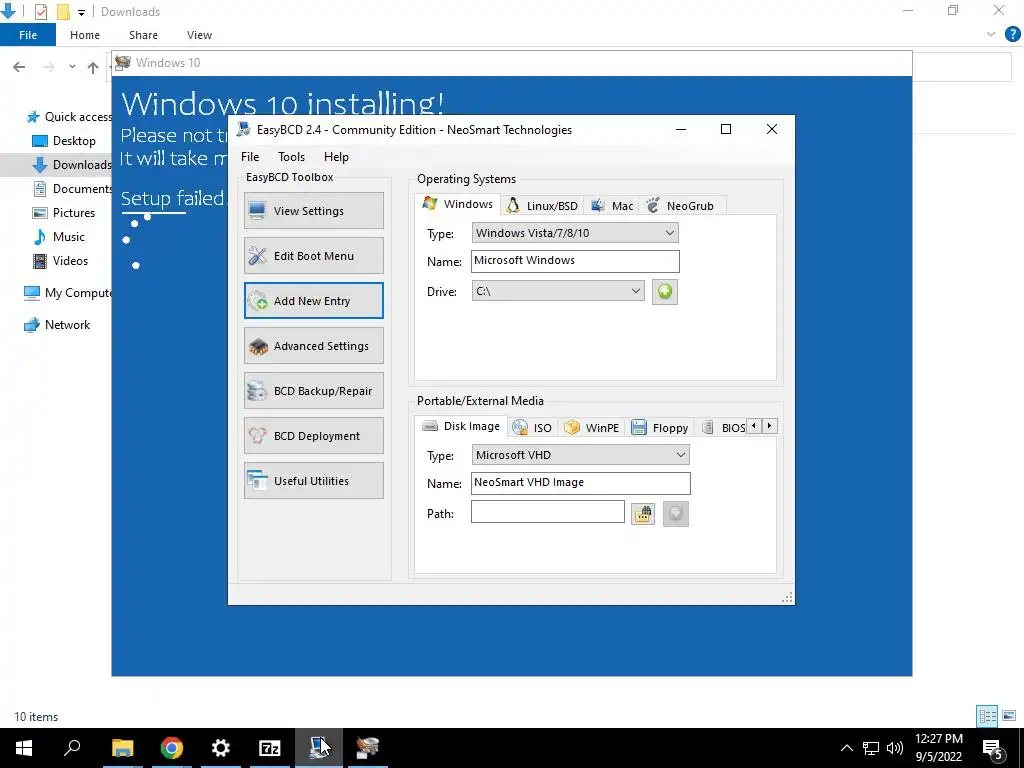Go to Advanced Settings
1024x768 pixels.
(313, 346)
